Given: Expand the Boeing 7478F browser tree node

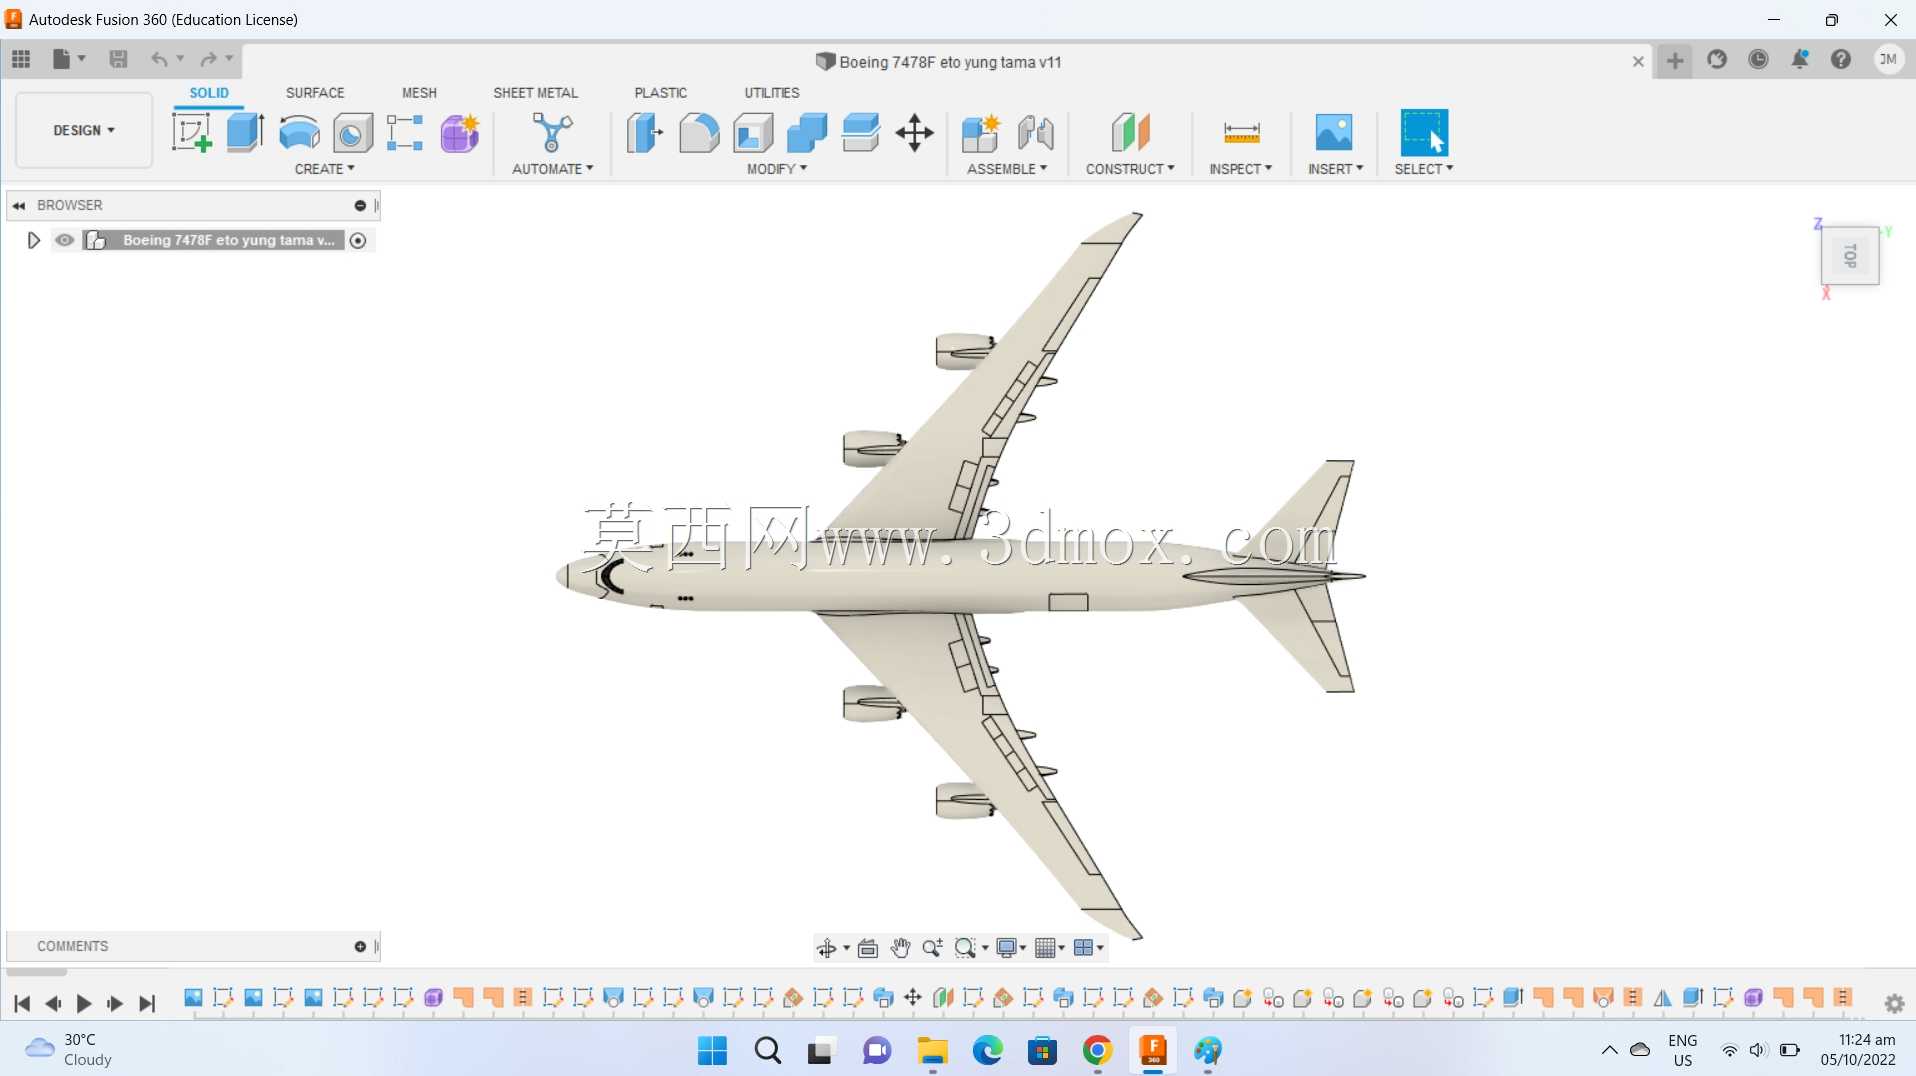Looking at the screenshot, I should tap(33, 240).
